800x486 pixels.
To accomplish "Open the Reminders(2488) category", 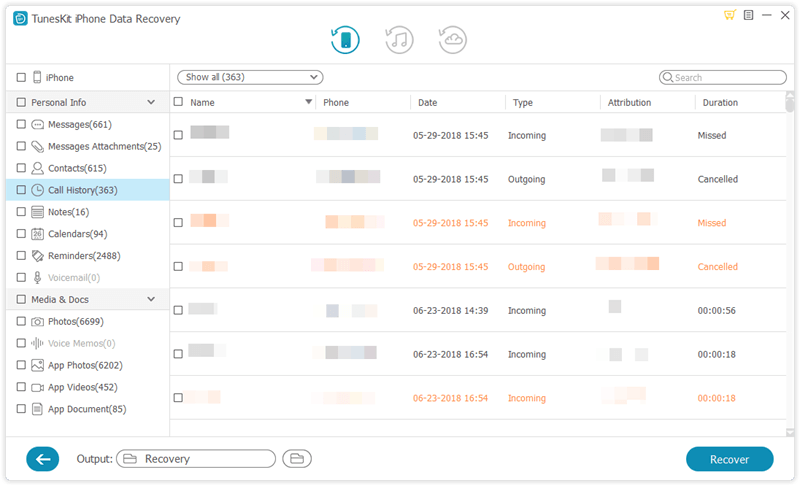I will pos(84,256).
